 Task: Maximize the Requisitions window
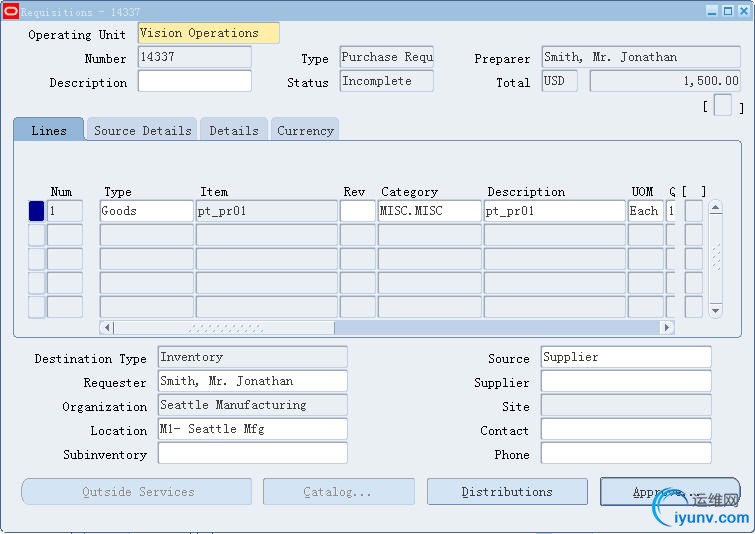[x=728, y=11]
